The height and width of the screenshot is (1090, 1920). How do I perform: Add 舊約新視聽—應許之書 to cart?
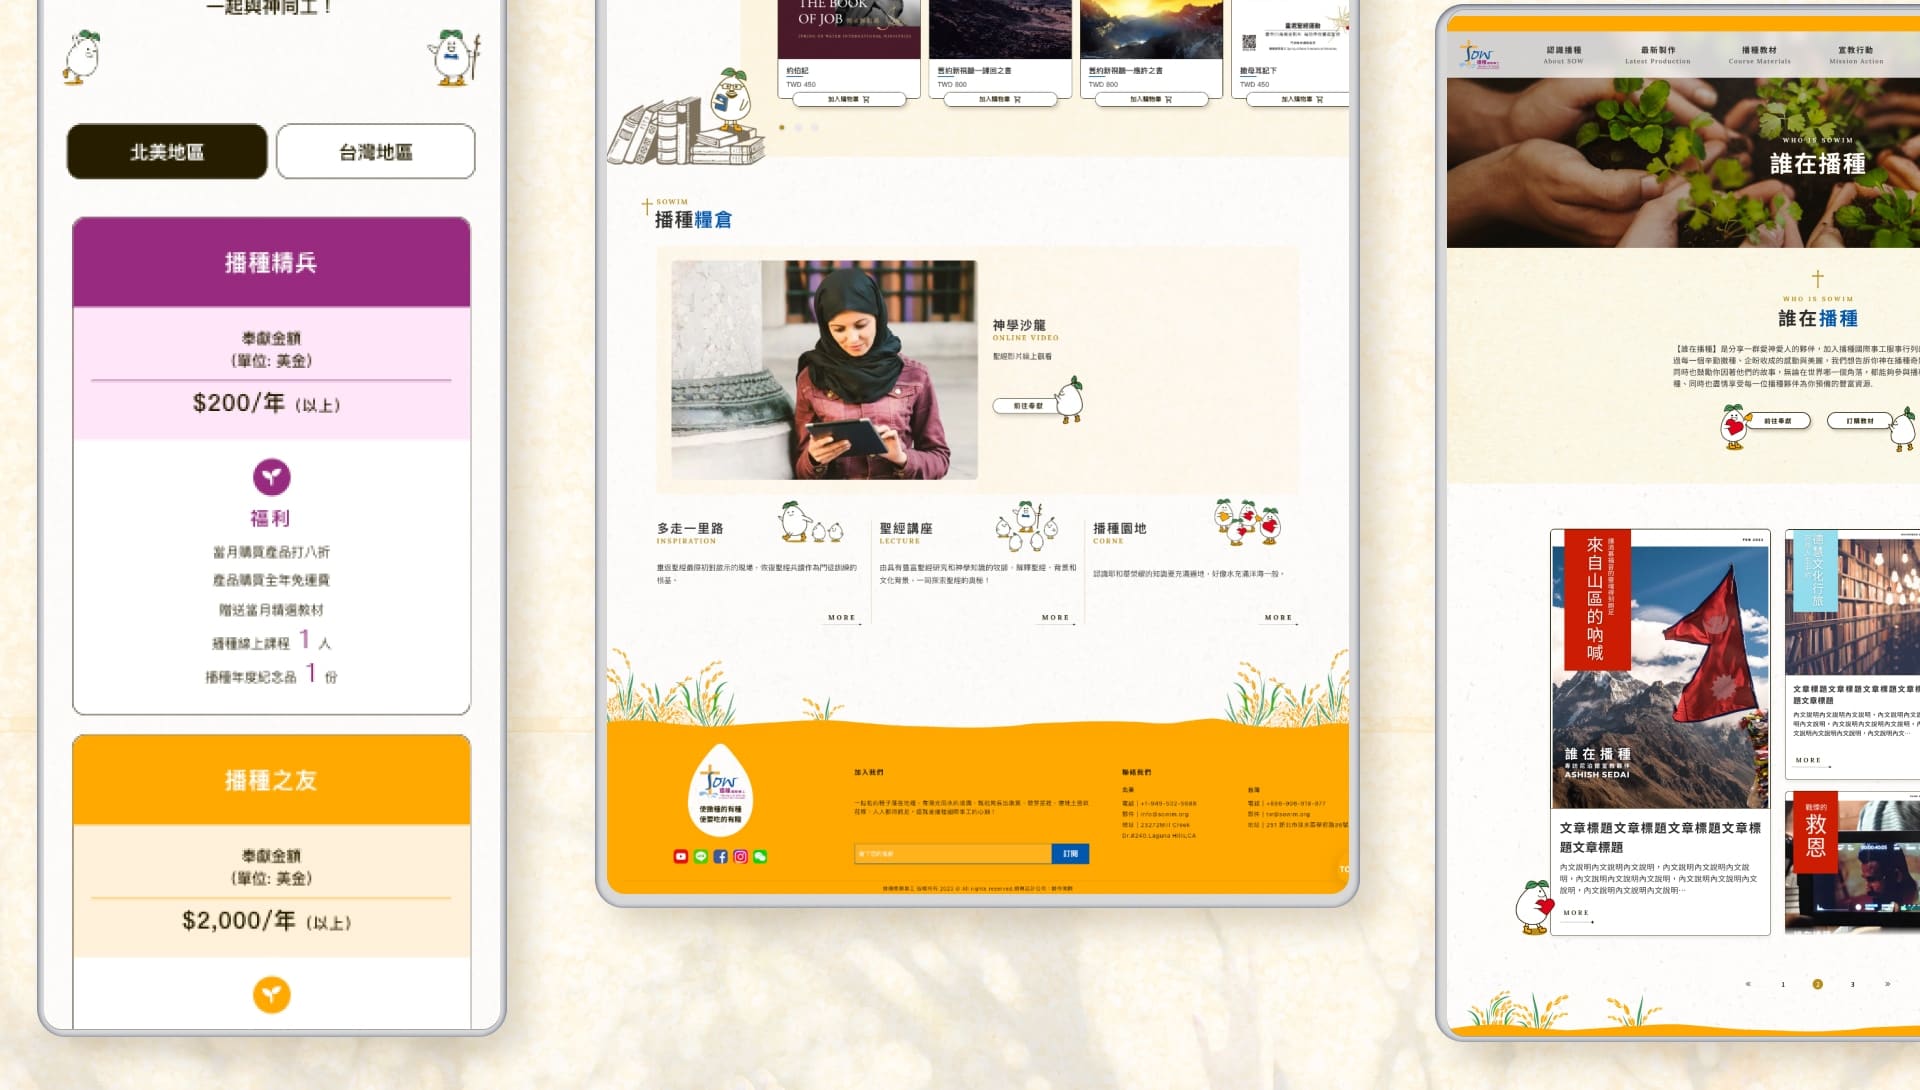coord(1151,99)
